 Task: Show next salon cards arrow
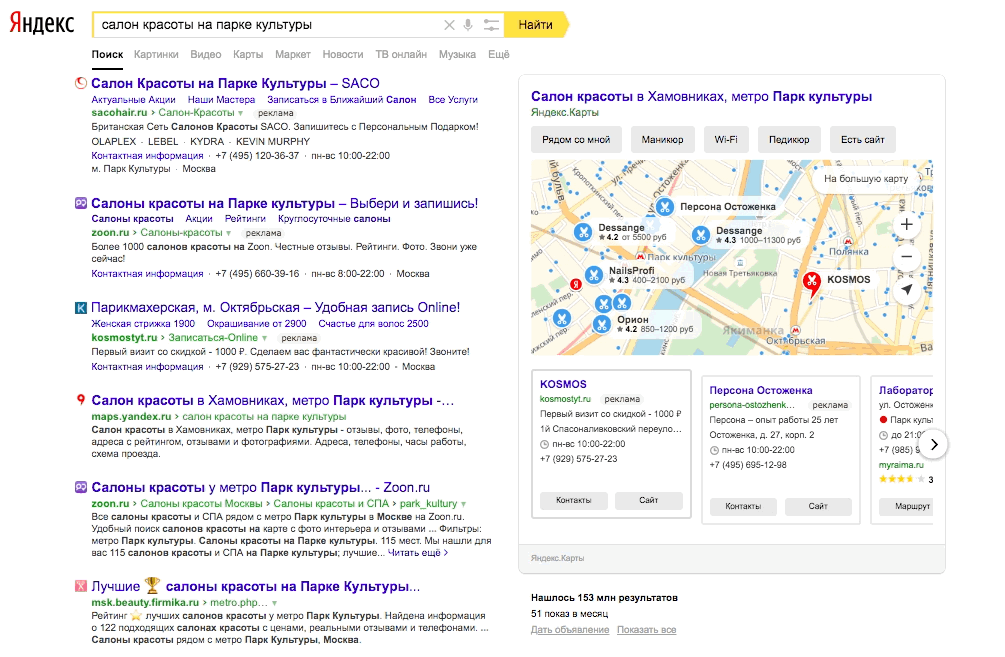934,445
